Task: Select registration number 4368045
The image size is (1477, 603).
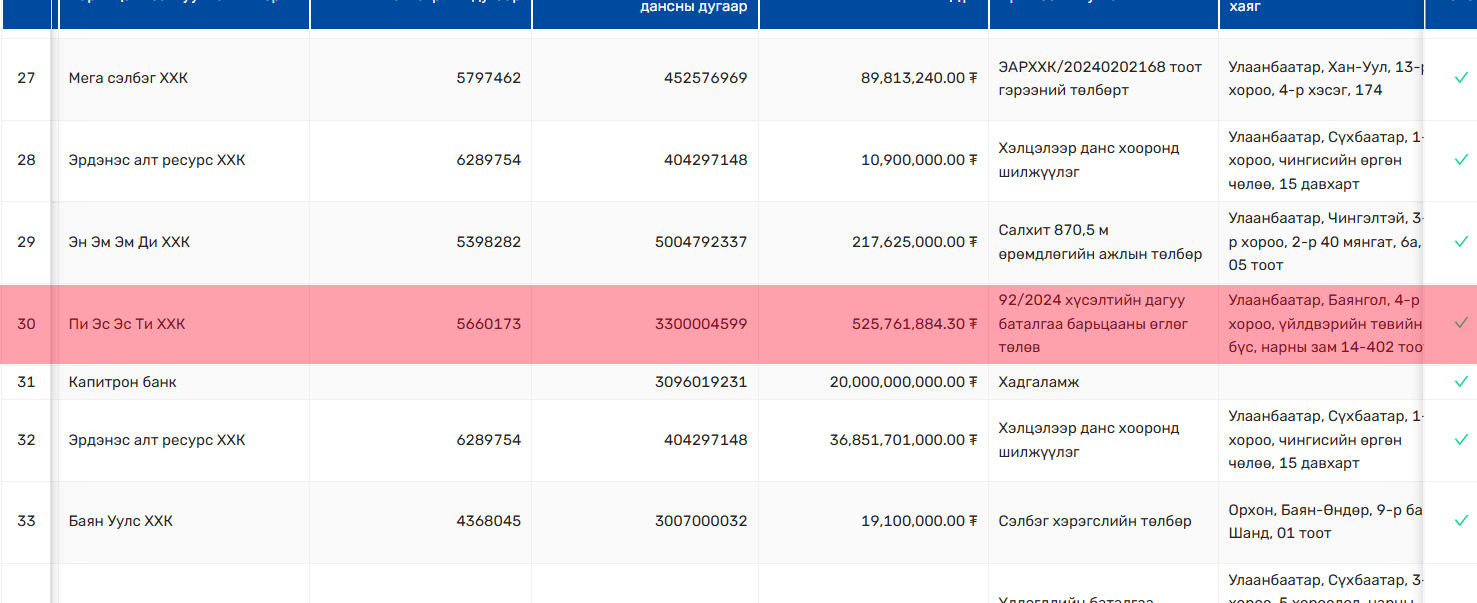Action: coord(489,521)
